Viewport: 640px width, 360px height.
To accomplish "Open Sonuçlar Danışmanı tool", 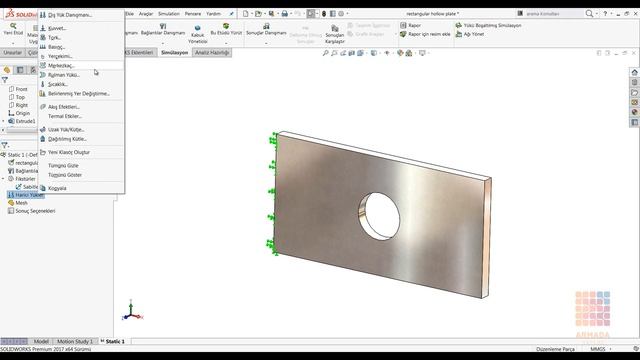I will coord(266,29).
